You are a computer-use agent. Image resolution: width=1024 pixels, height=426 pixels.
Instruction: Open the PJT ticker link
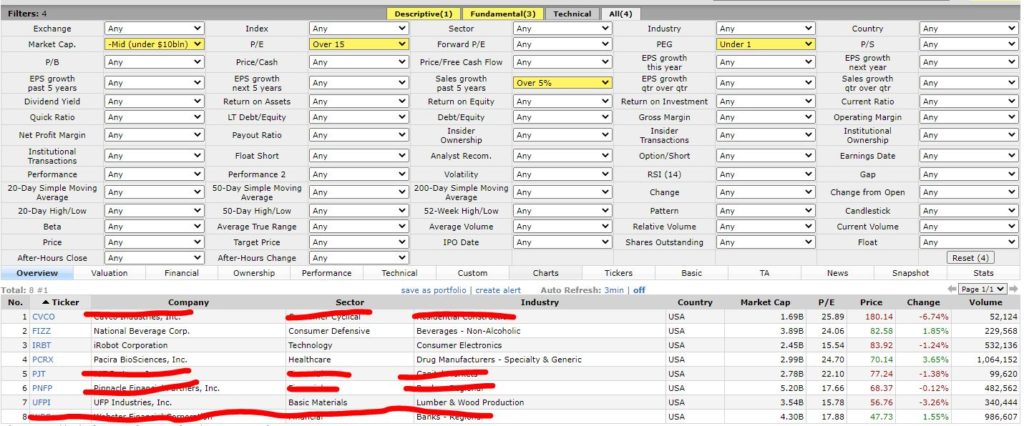[x=39, y=374]
